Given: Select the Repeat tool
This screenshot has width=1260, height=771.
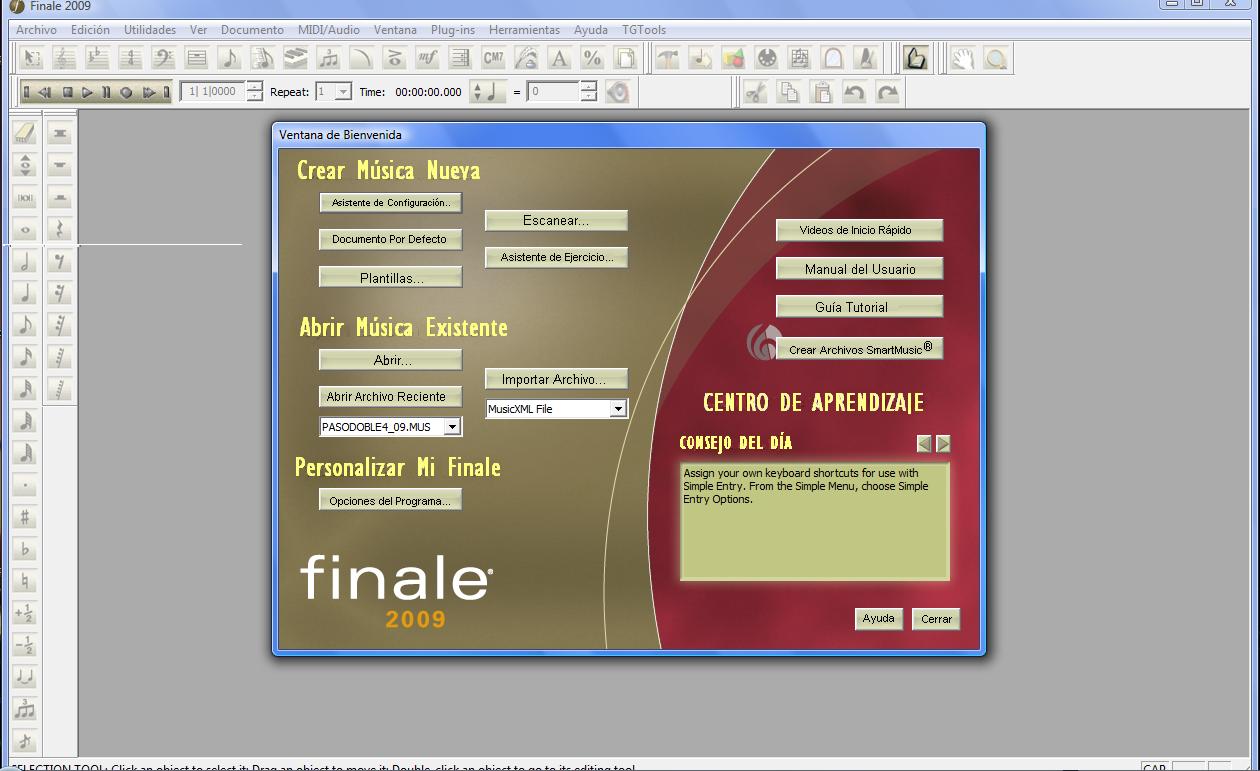Looking at the screenshot, I should coord(461,59).
